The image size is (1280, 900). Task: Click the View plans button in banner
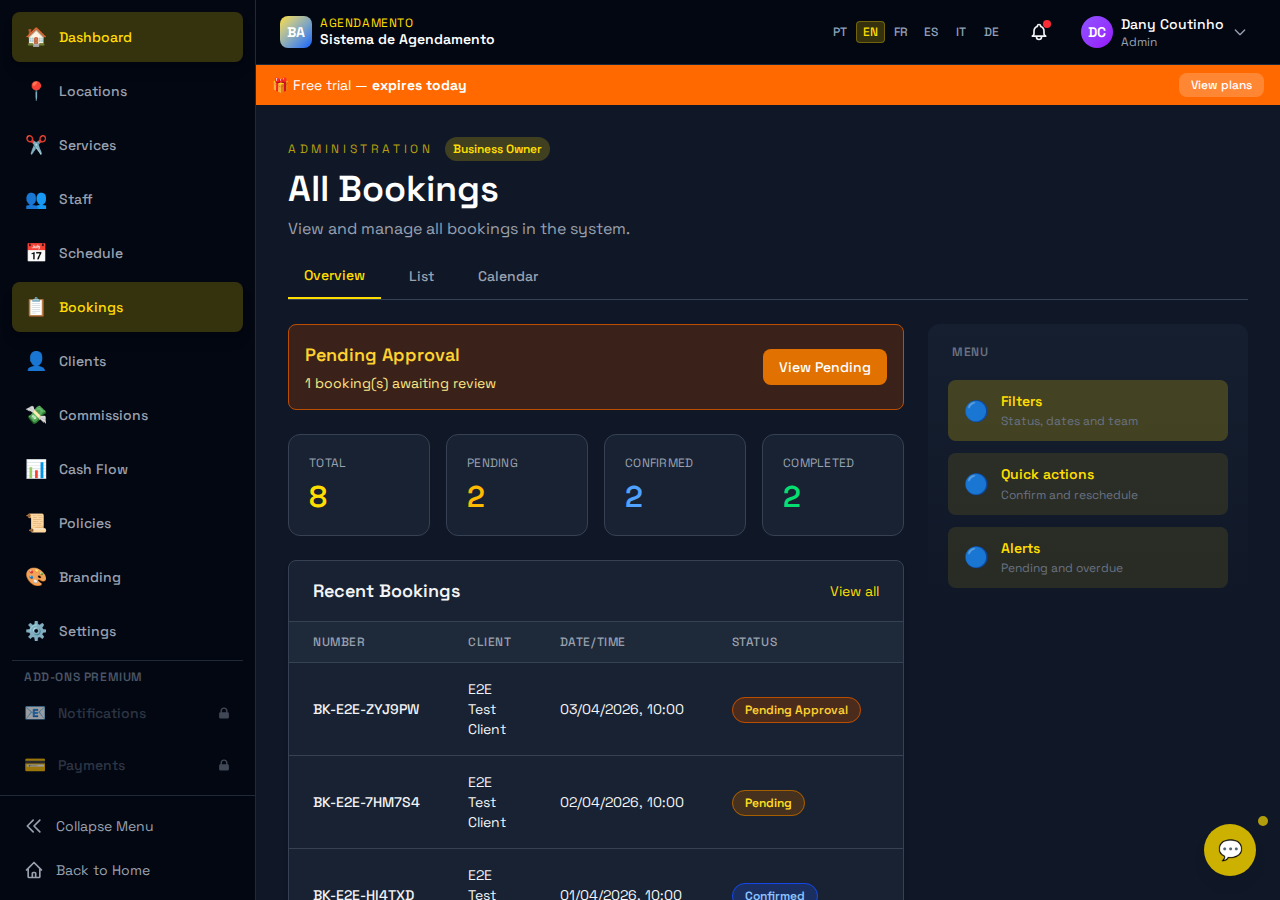[1221, 85]
